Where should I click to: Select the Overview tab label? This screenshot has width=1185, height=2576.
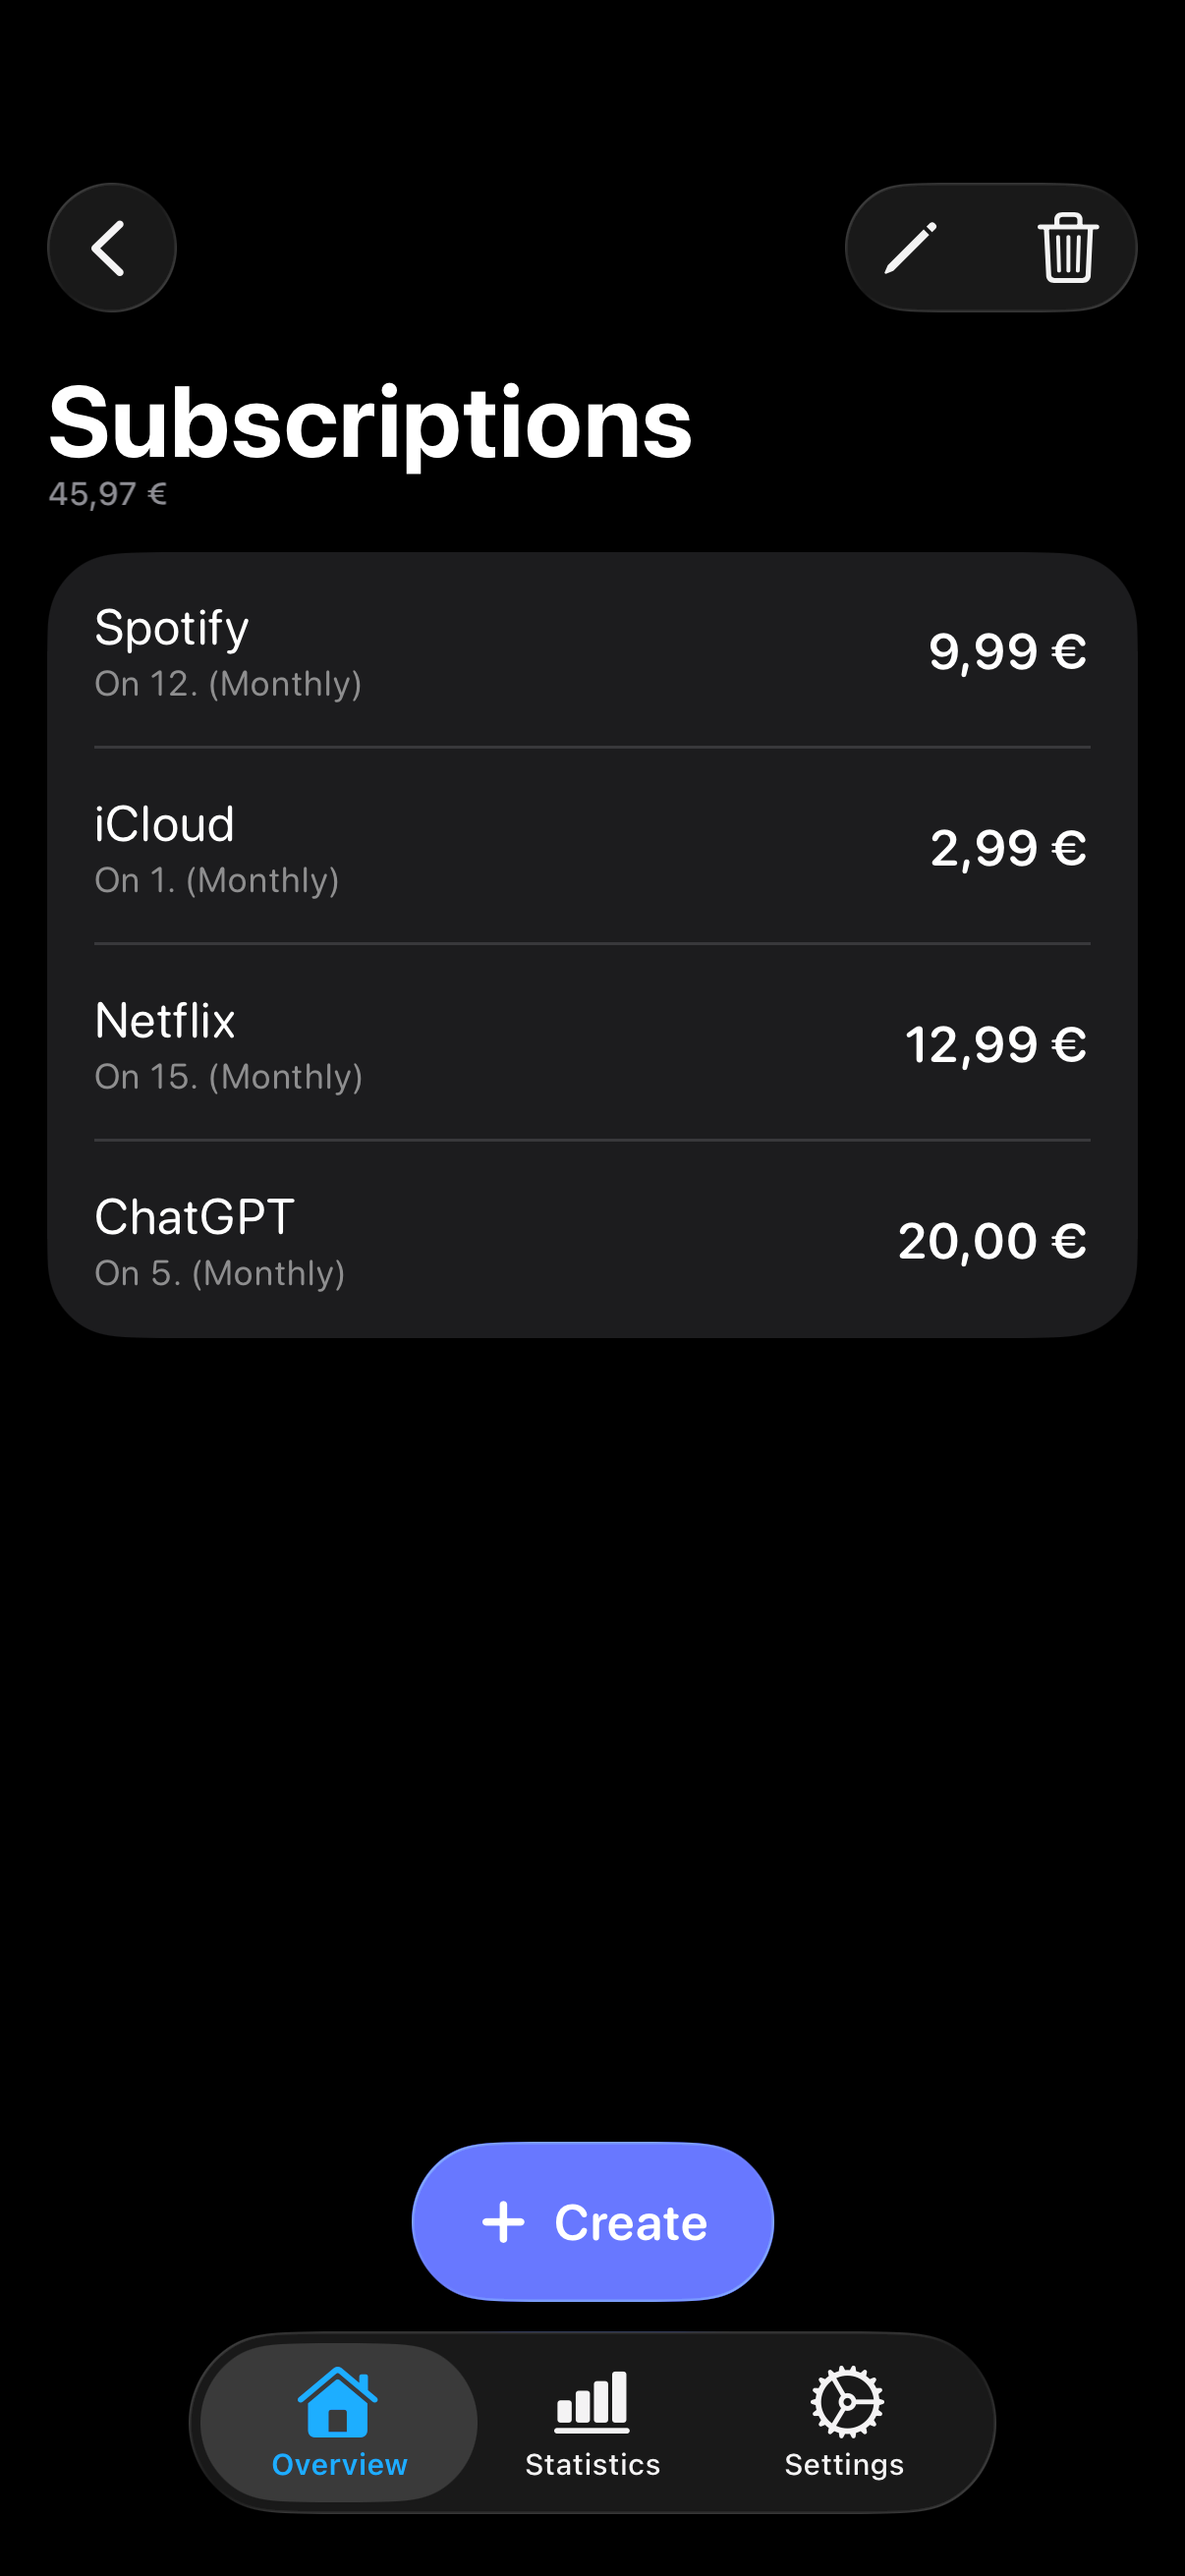(339, 2465)
